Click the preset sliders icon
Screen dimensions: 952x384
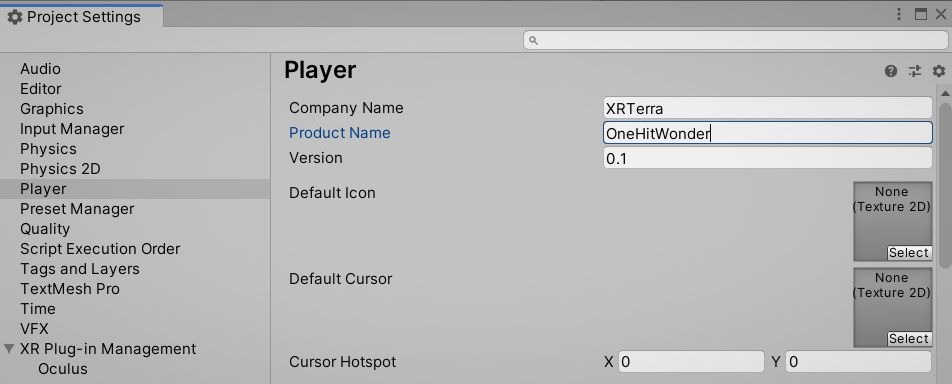(915, 71)
